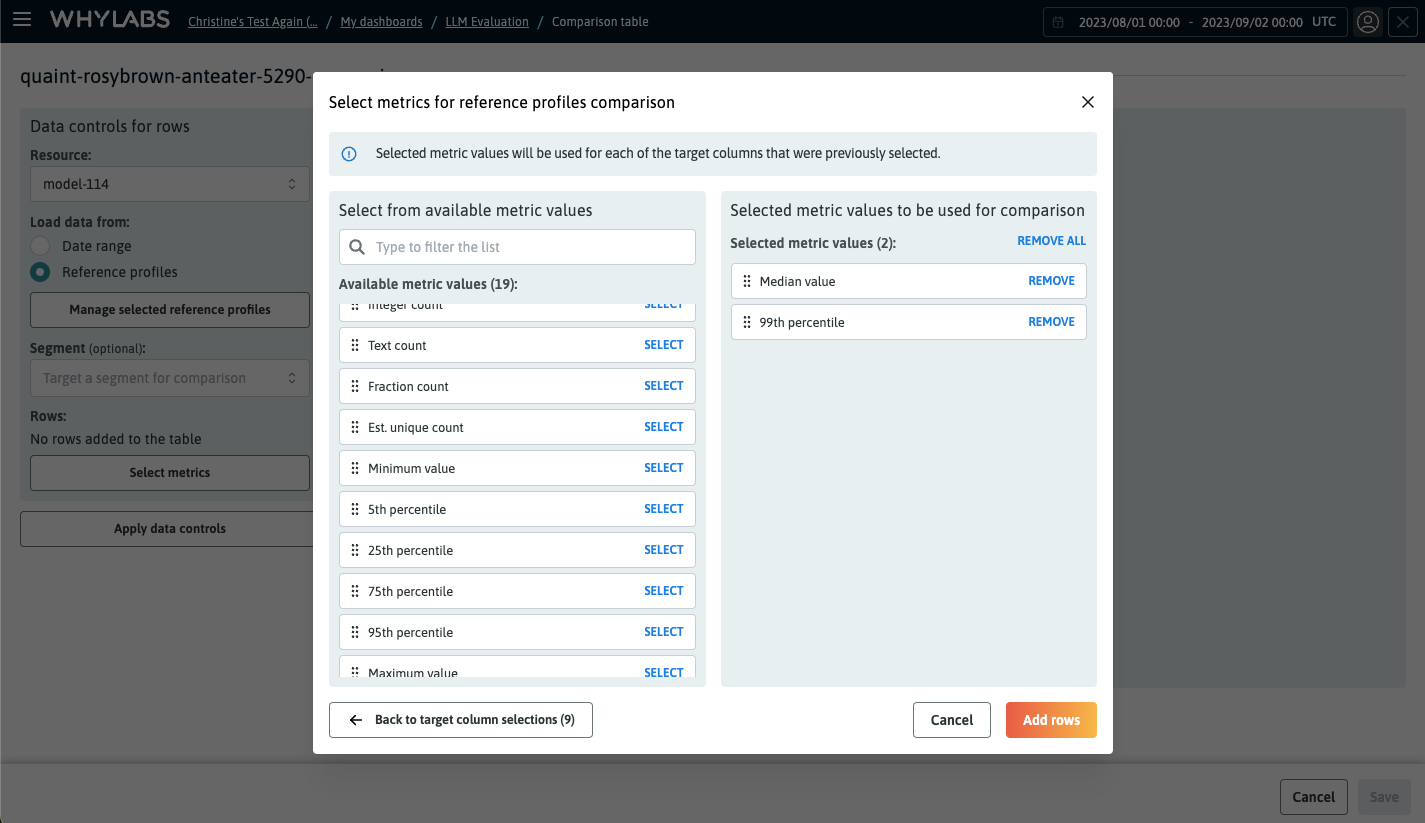
Task: Select the 95th percentile metric
Action: (664, 631)
